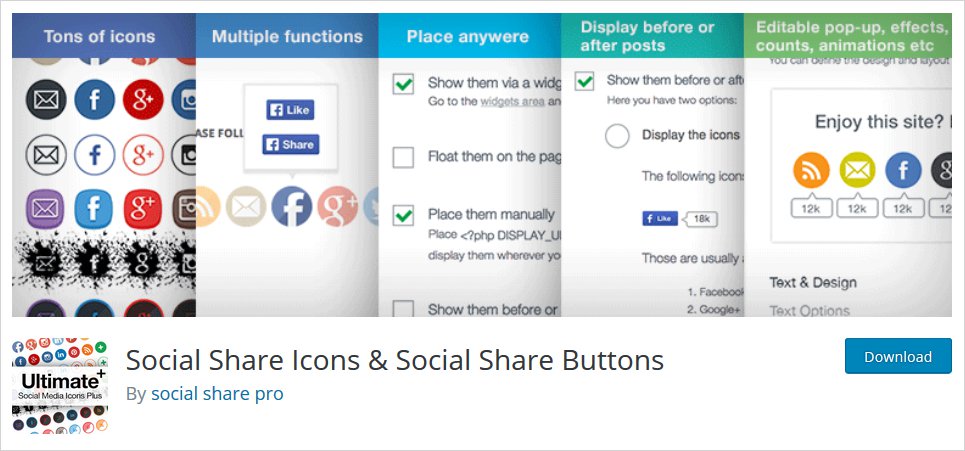This screenshot has height=451, width=965.
Task: Click the dark round email icon in top row
Action: [45, 101]
